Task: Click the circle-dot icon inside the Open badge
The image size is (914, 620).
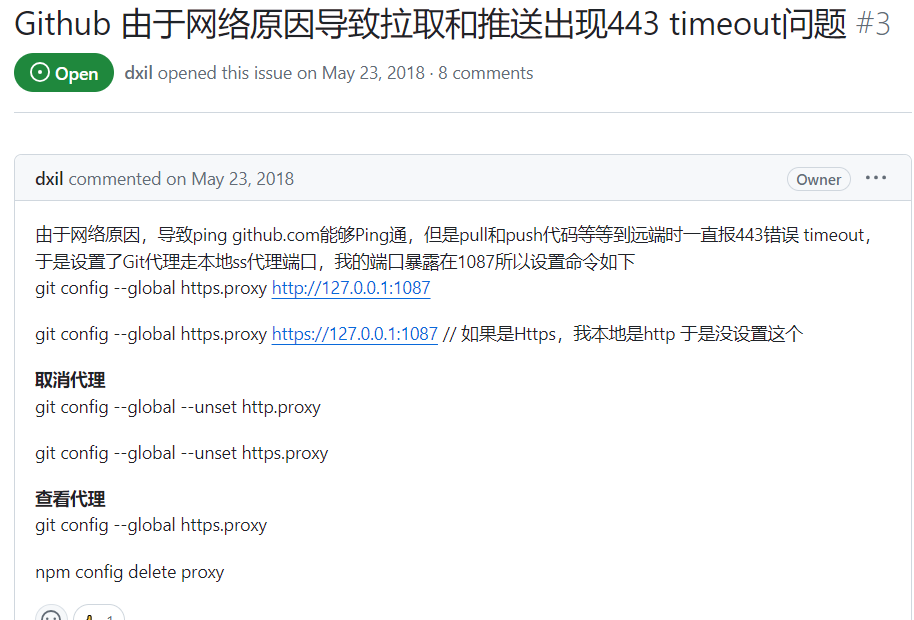Action: 40,73
